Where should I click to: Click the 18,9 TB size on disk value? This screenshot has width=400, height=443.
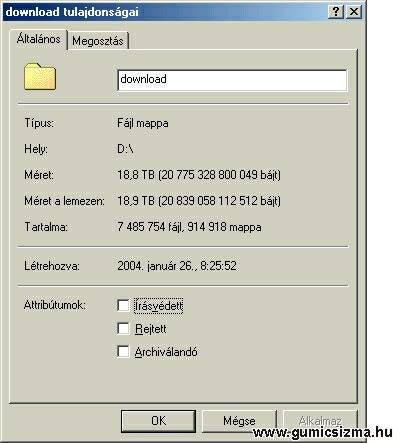tap(199, 201)
